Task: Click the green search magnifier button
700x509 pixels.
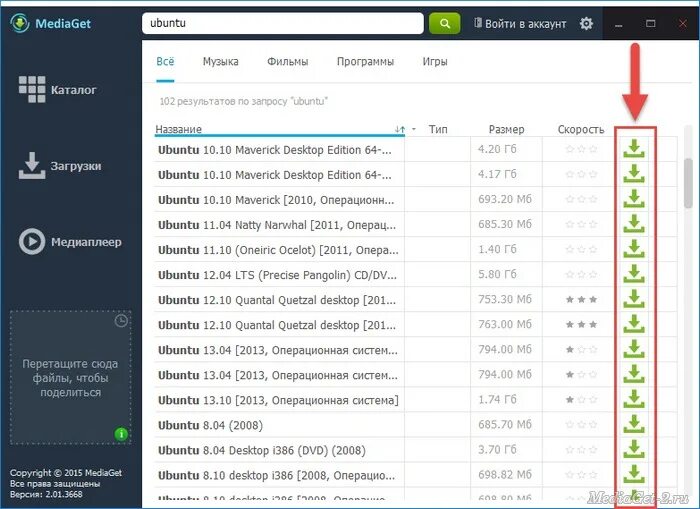Action: click(x=444, y=23)
